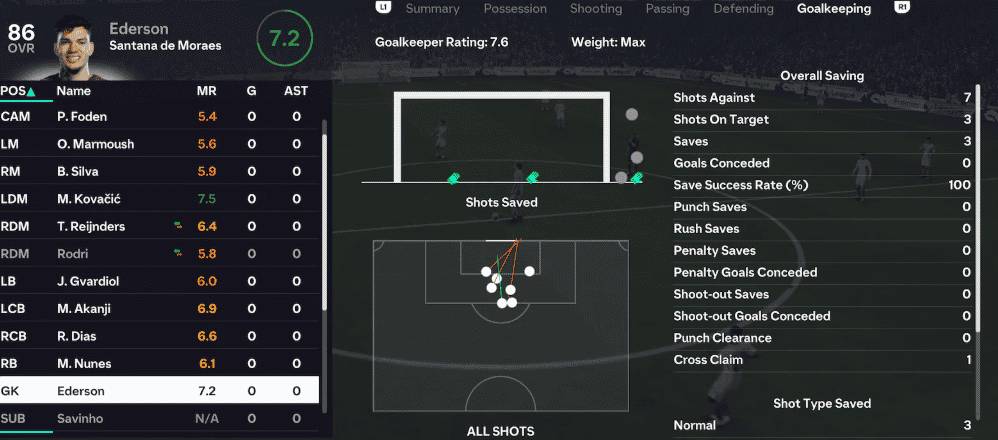
Task: Click the middle glove save icon in goal
Action: click(532, 178)
